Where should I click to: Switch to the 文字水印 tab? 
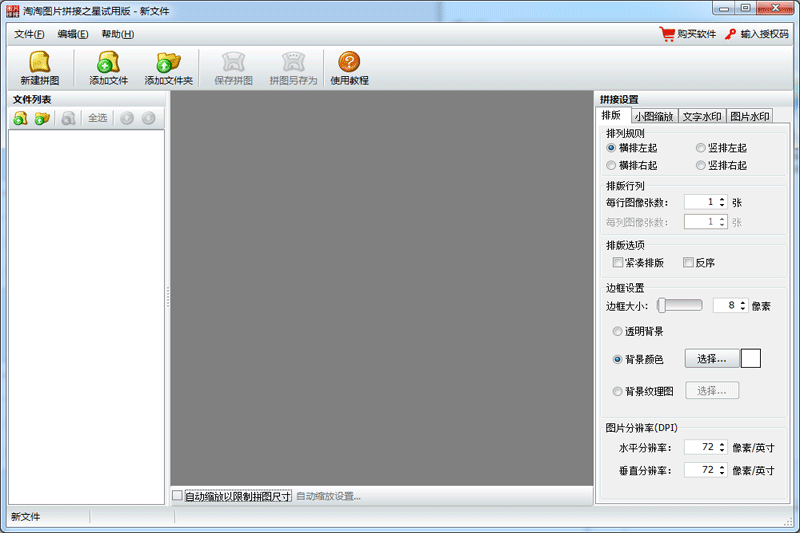[x=702, y=116]
